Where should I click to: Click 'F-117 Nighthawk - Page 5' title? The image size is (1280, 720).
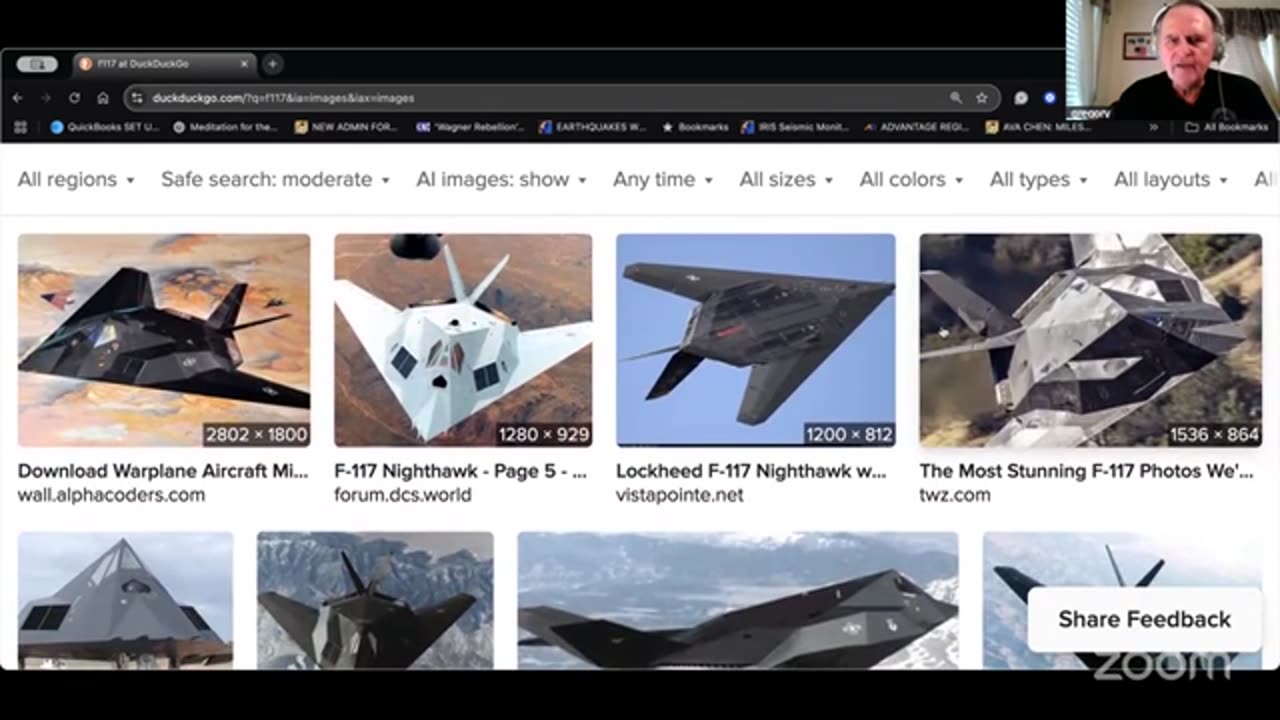(460, 471)
